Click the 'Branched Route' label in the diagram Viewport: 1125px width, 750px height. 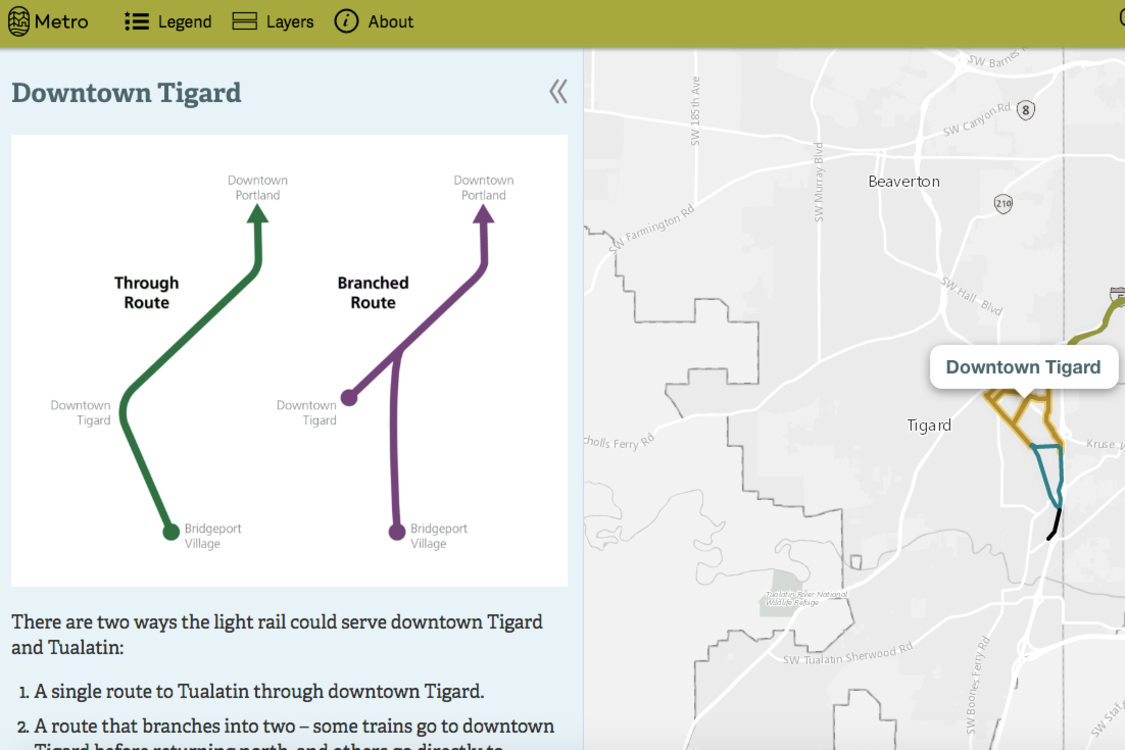coord(373,293)
